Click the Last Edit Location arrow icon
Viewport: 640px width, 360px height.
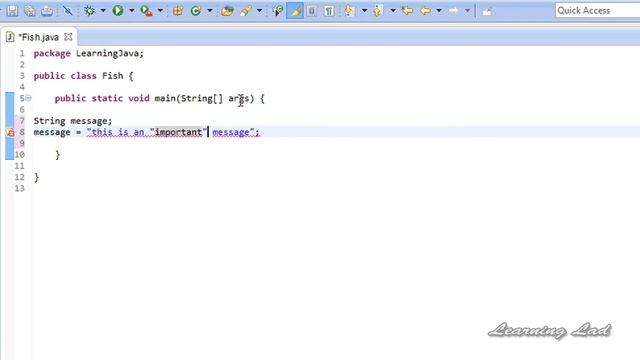(x=407, y=10)
